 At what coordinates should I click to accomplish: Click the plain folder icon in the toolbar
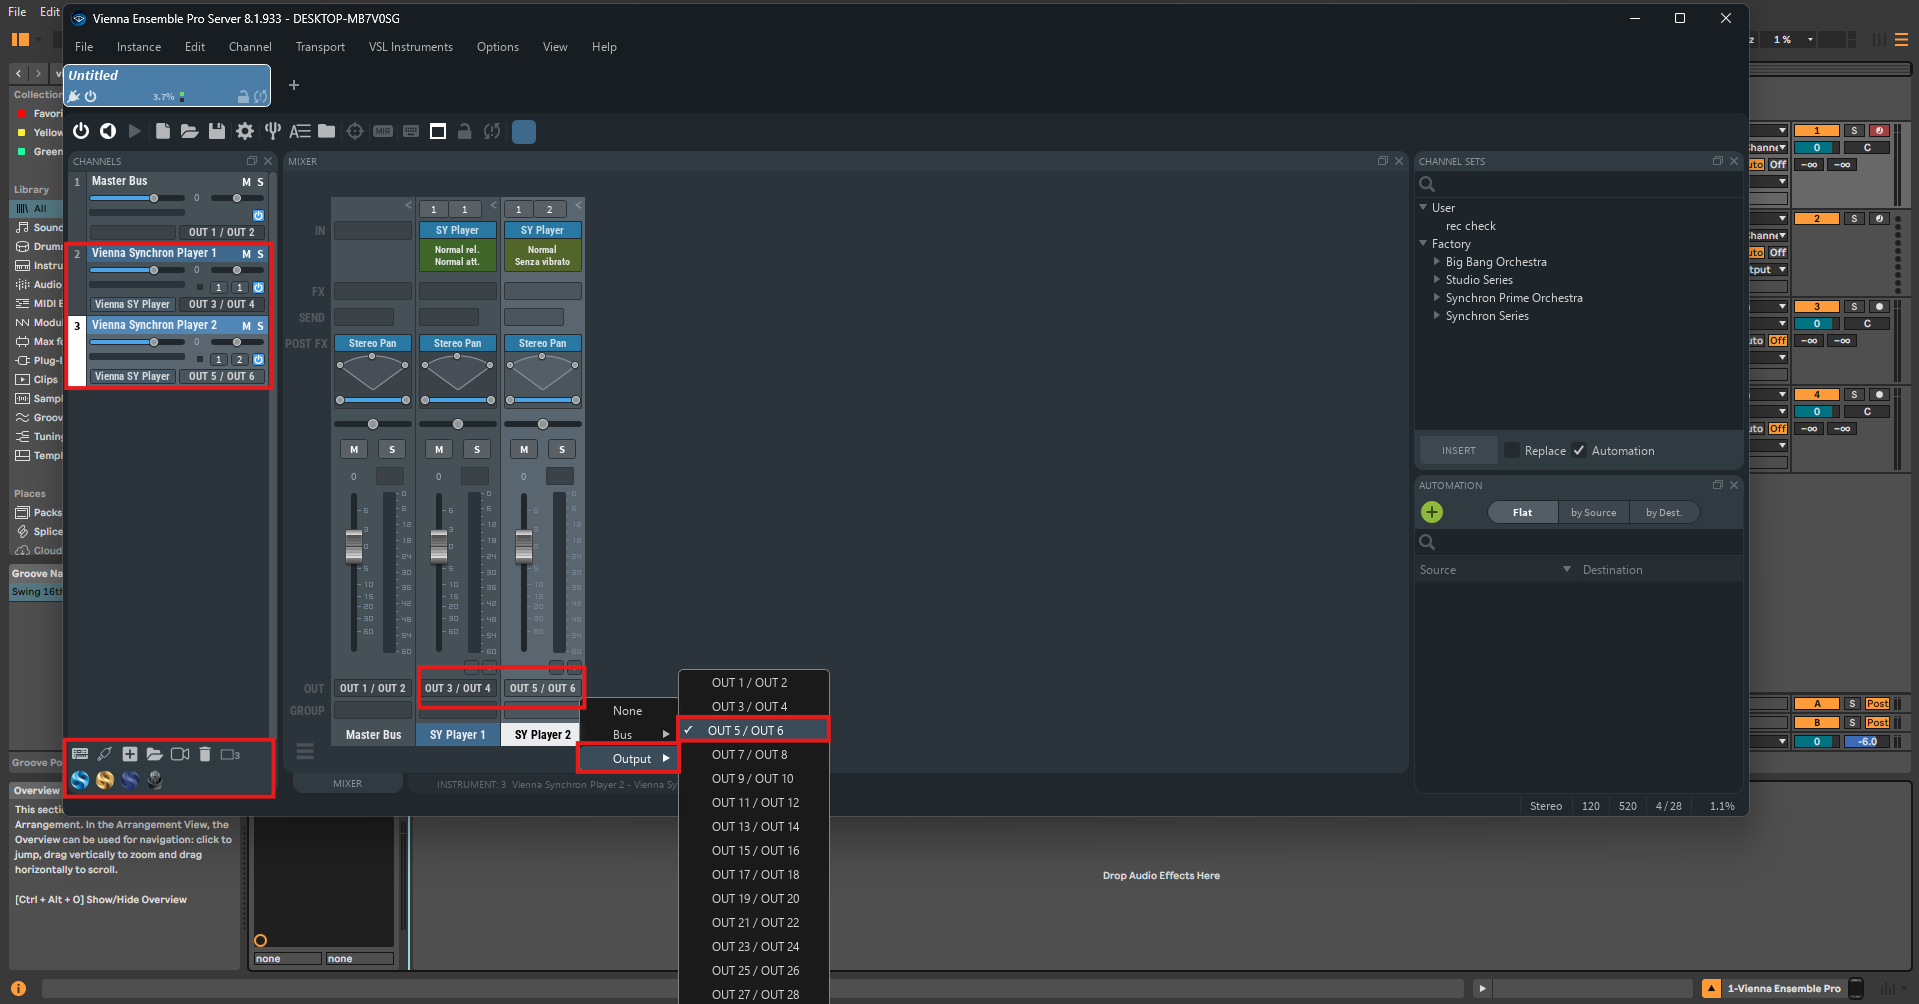pyautogui.click(x=327, y=131)
